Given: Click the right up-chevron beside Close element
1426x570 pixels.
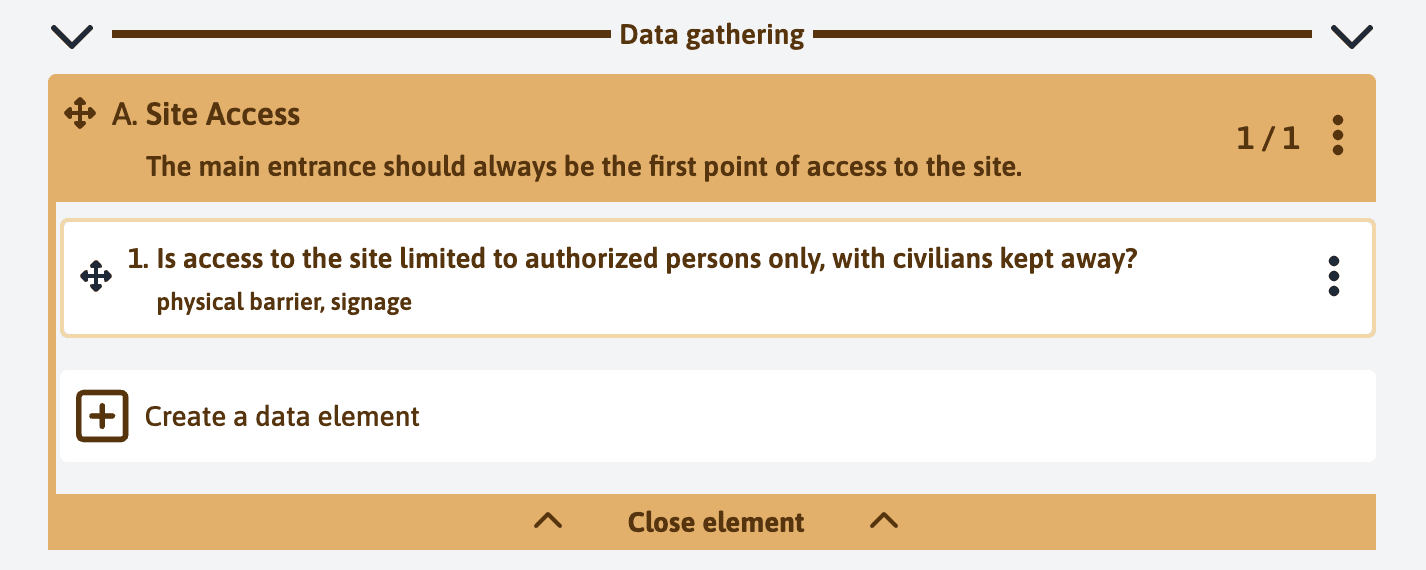Looking at the screenshot, I should coord(884,521).
